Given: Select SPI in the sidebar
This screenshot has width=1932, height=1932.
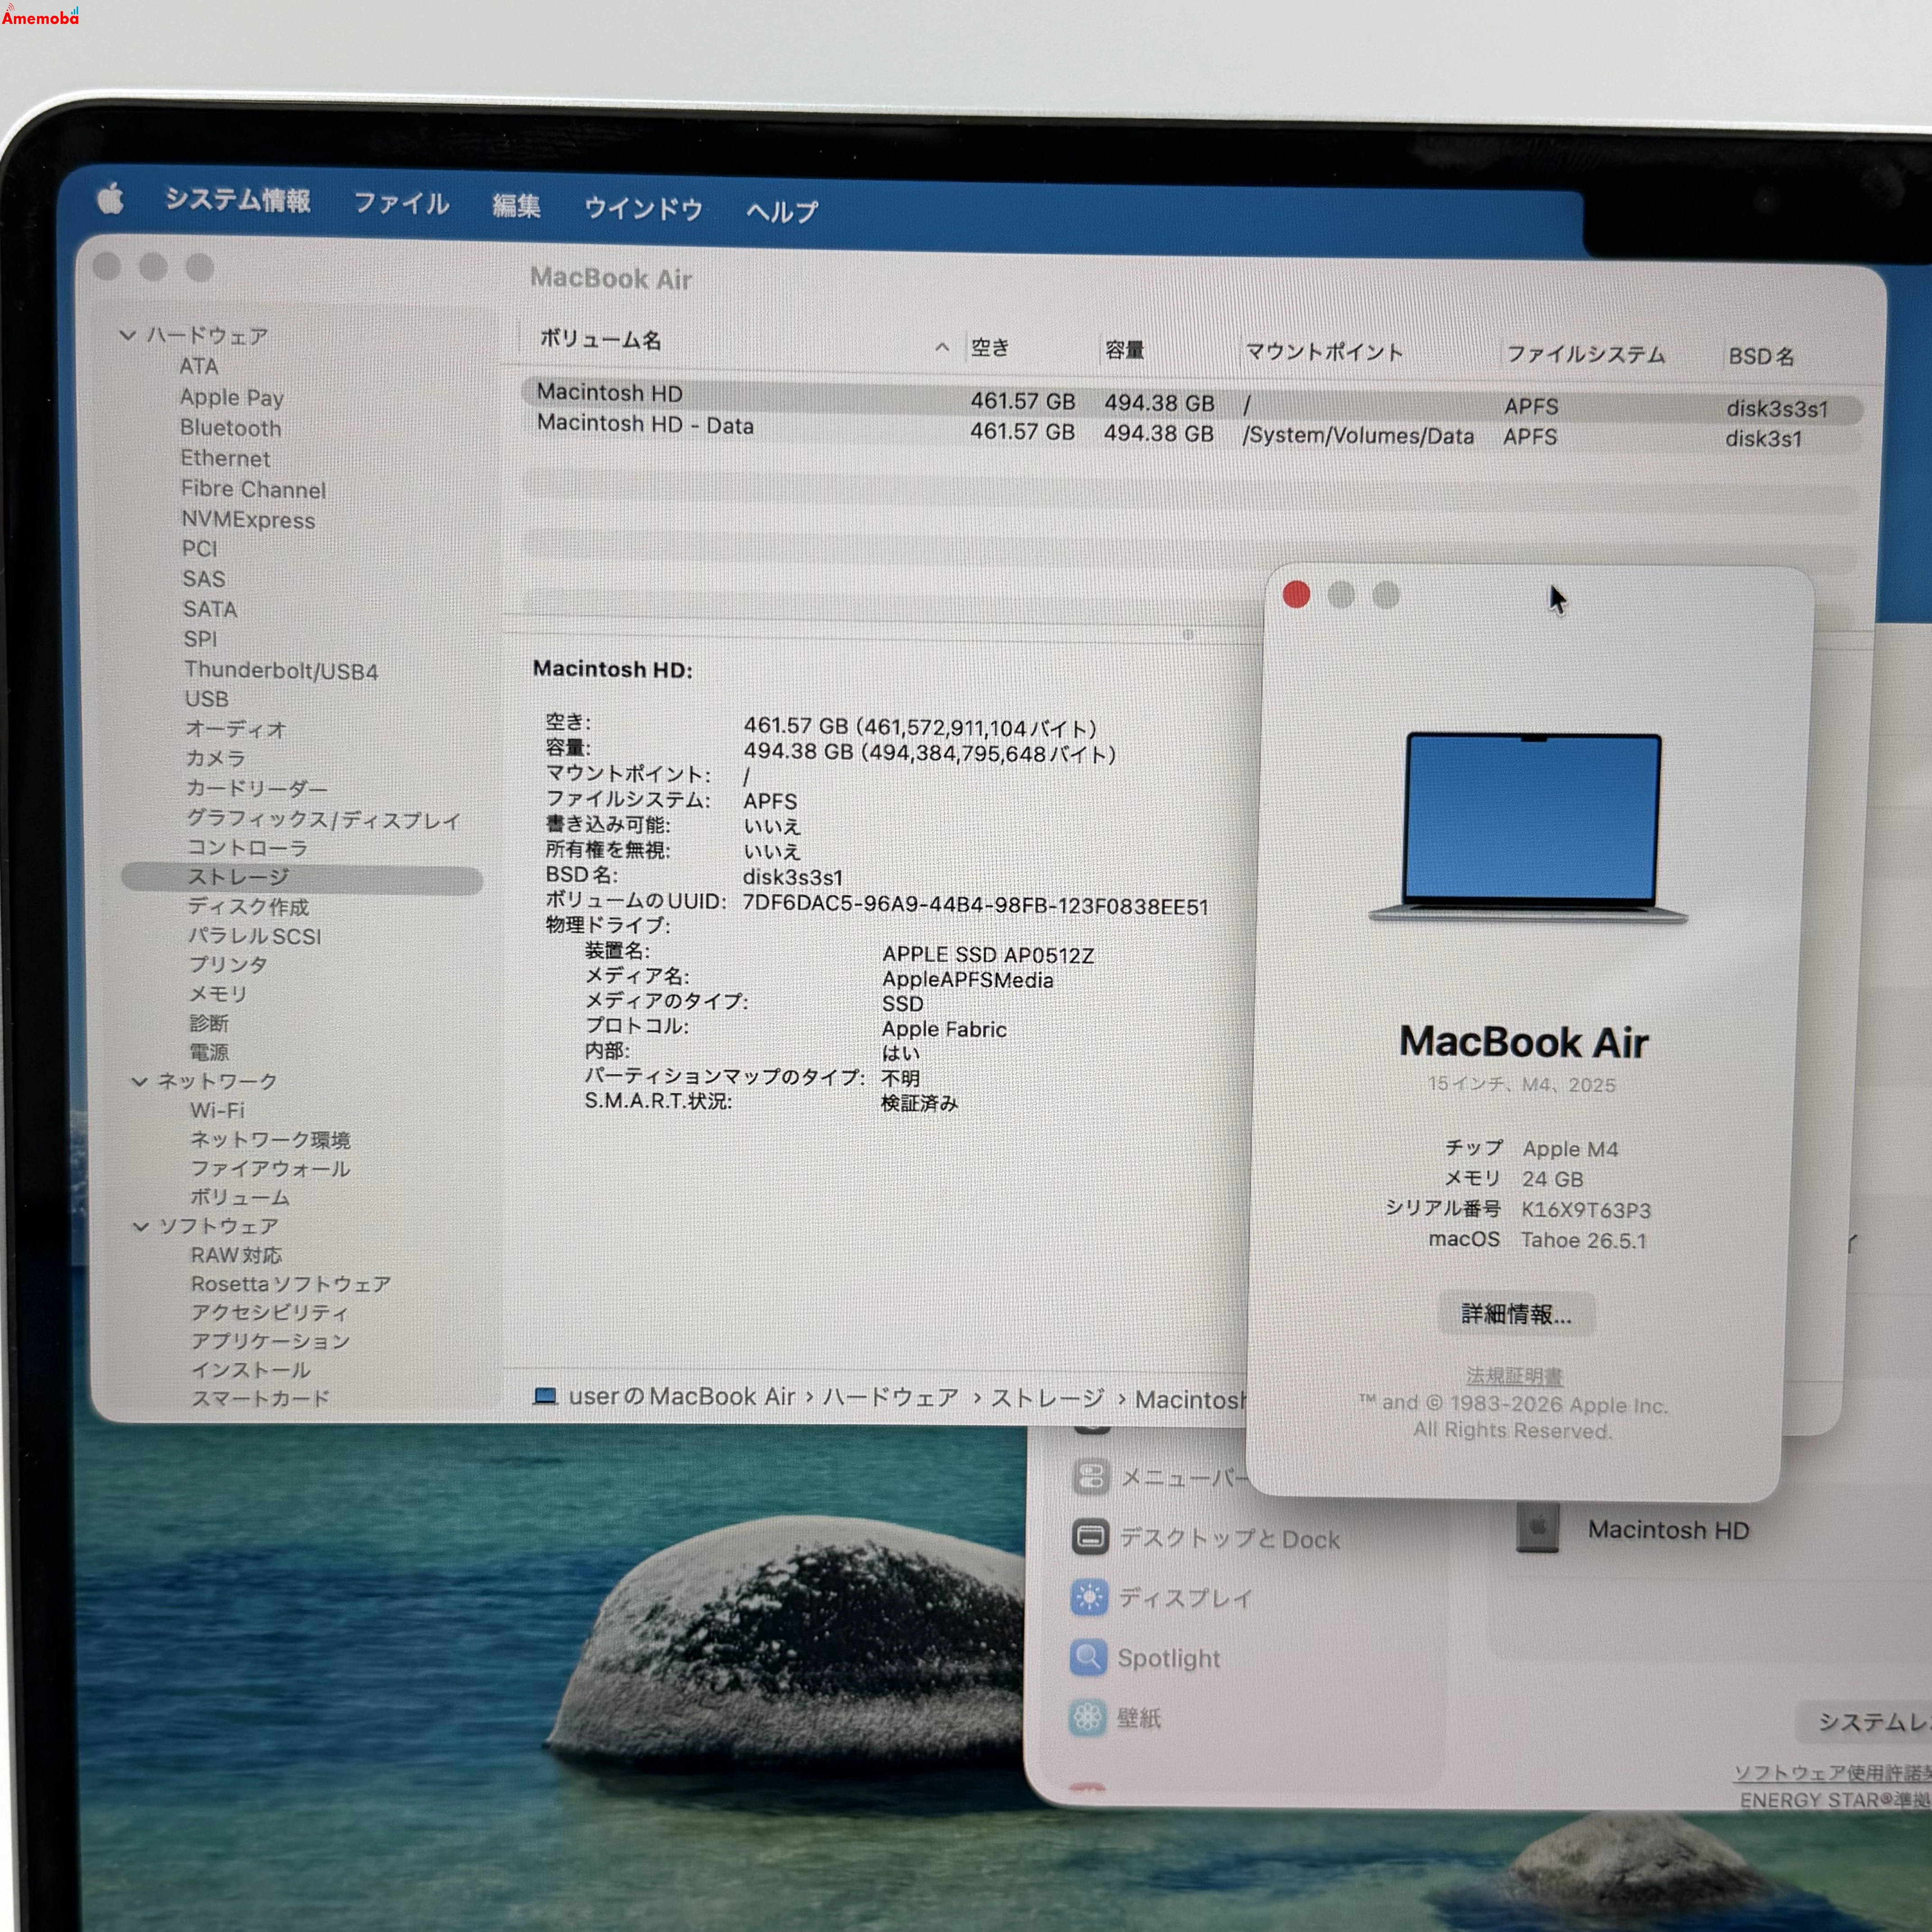Looking at the screenshot, I should (x=200, y=638).
